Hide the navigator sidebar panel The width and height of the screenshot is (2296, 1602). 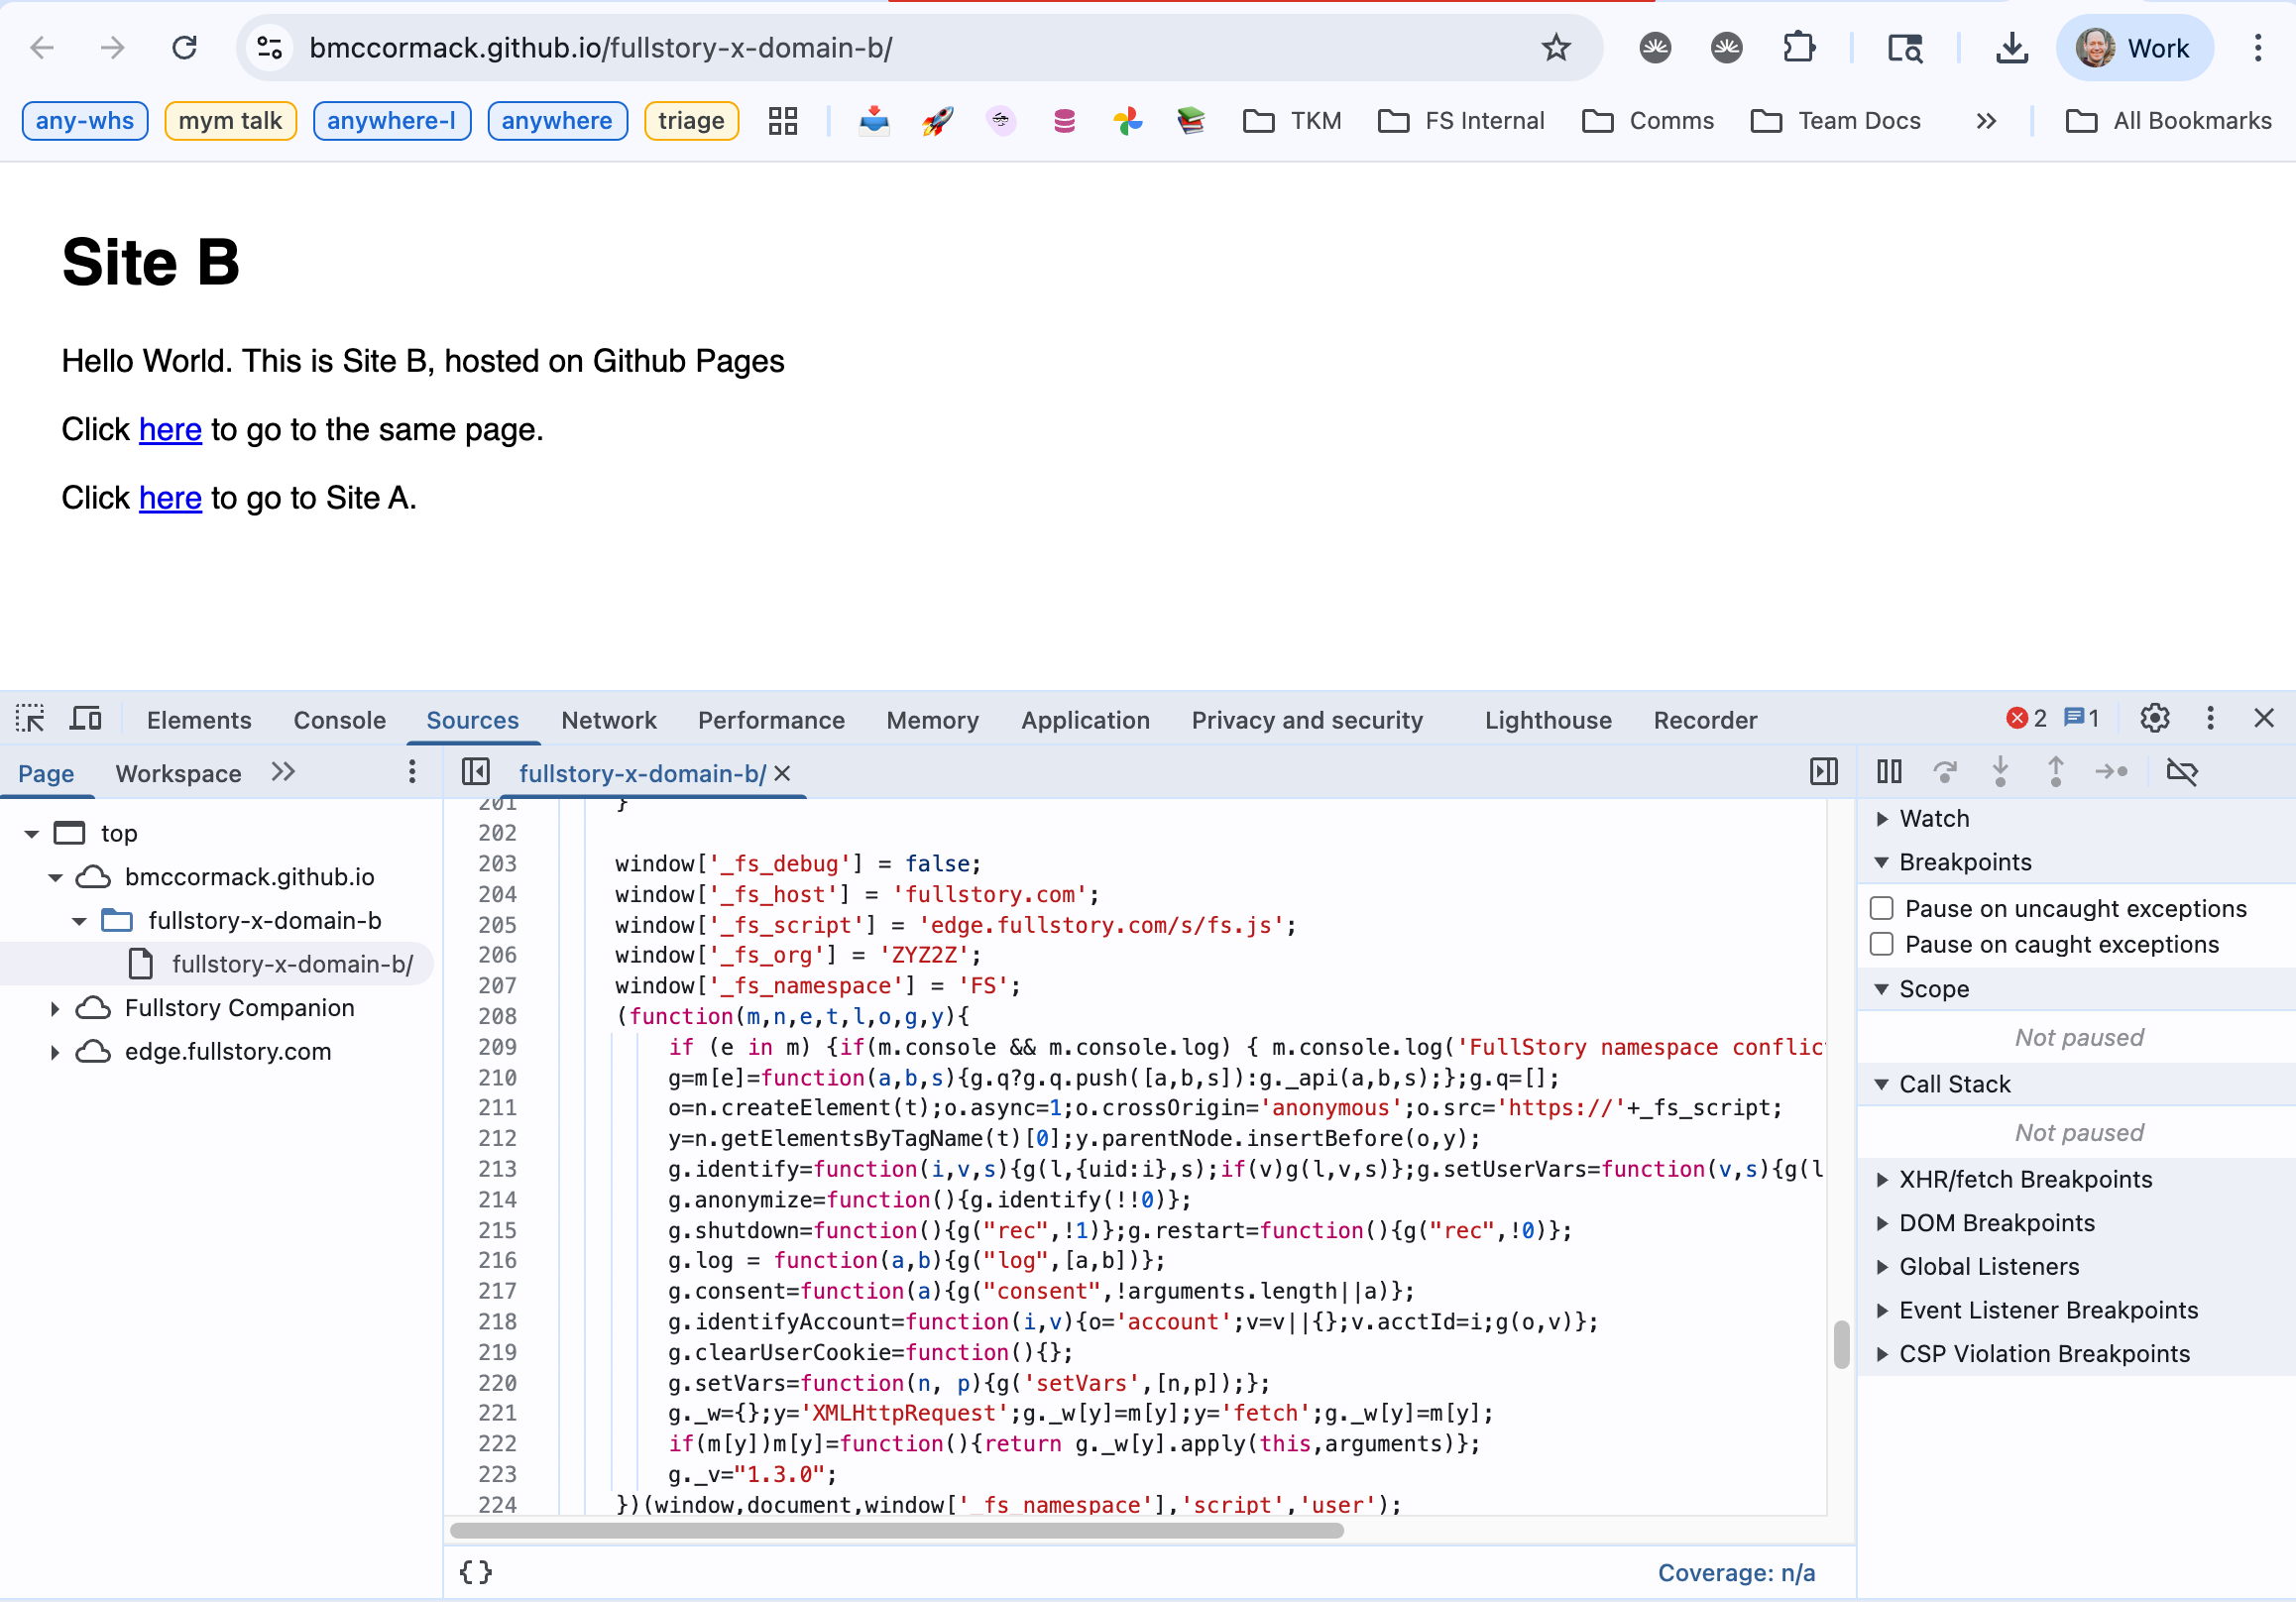[475, 772]
